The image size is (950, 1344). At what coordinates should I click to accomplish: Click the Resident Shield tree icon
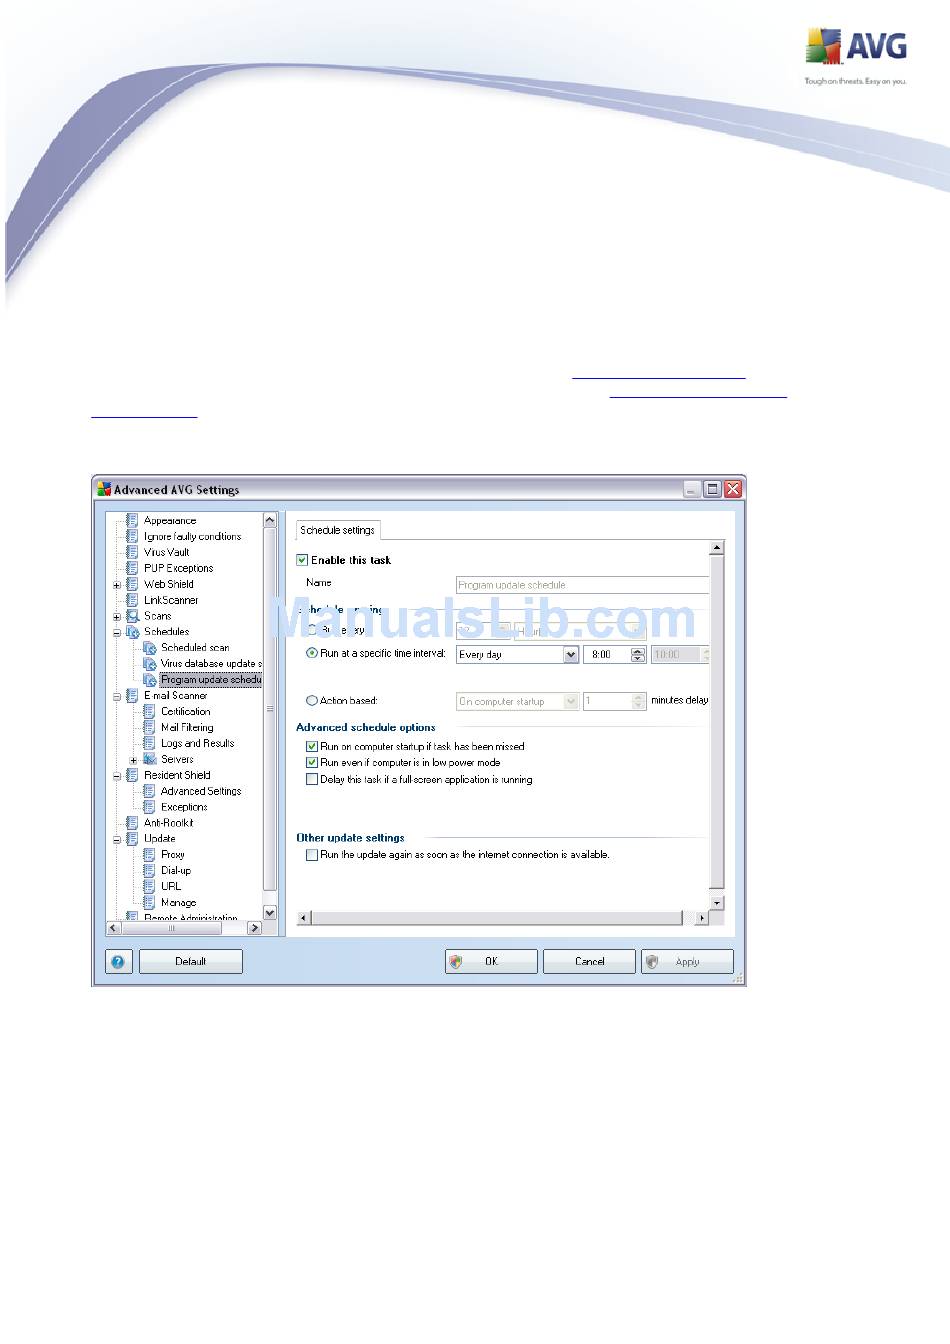point(132,775)
